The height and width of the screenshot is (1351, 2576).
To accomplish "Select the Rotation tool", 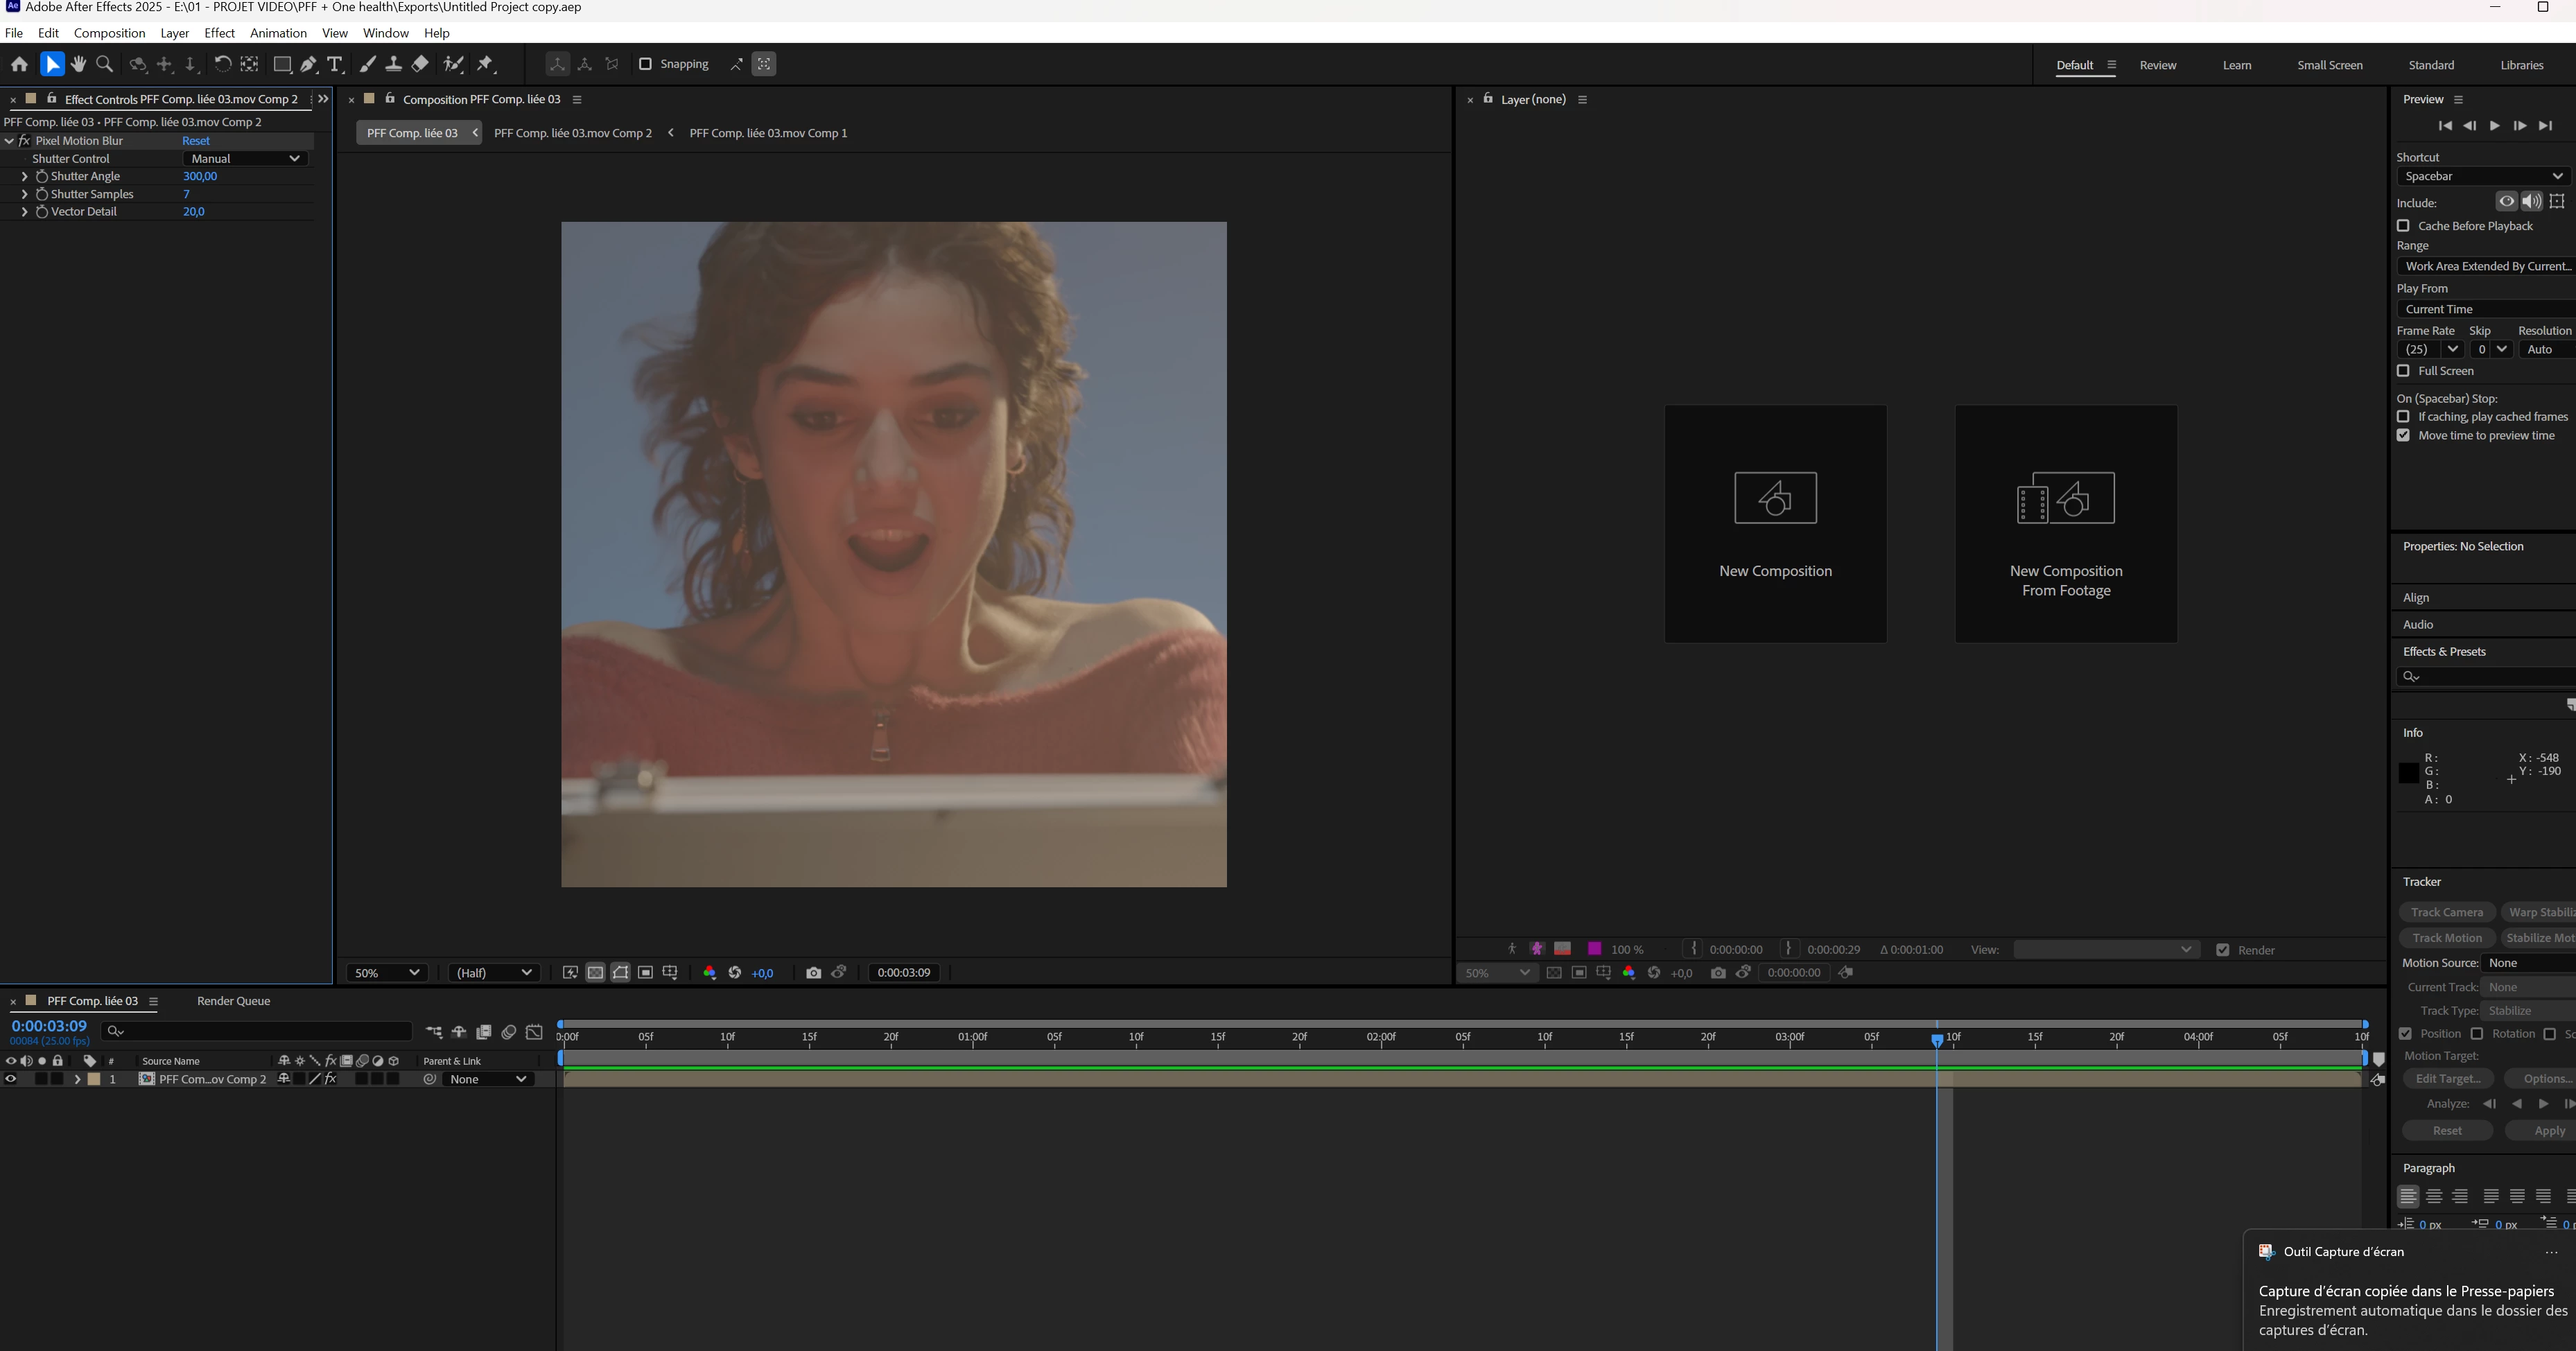I will (x=222, y=64).
